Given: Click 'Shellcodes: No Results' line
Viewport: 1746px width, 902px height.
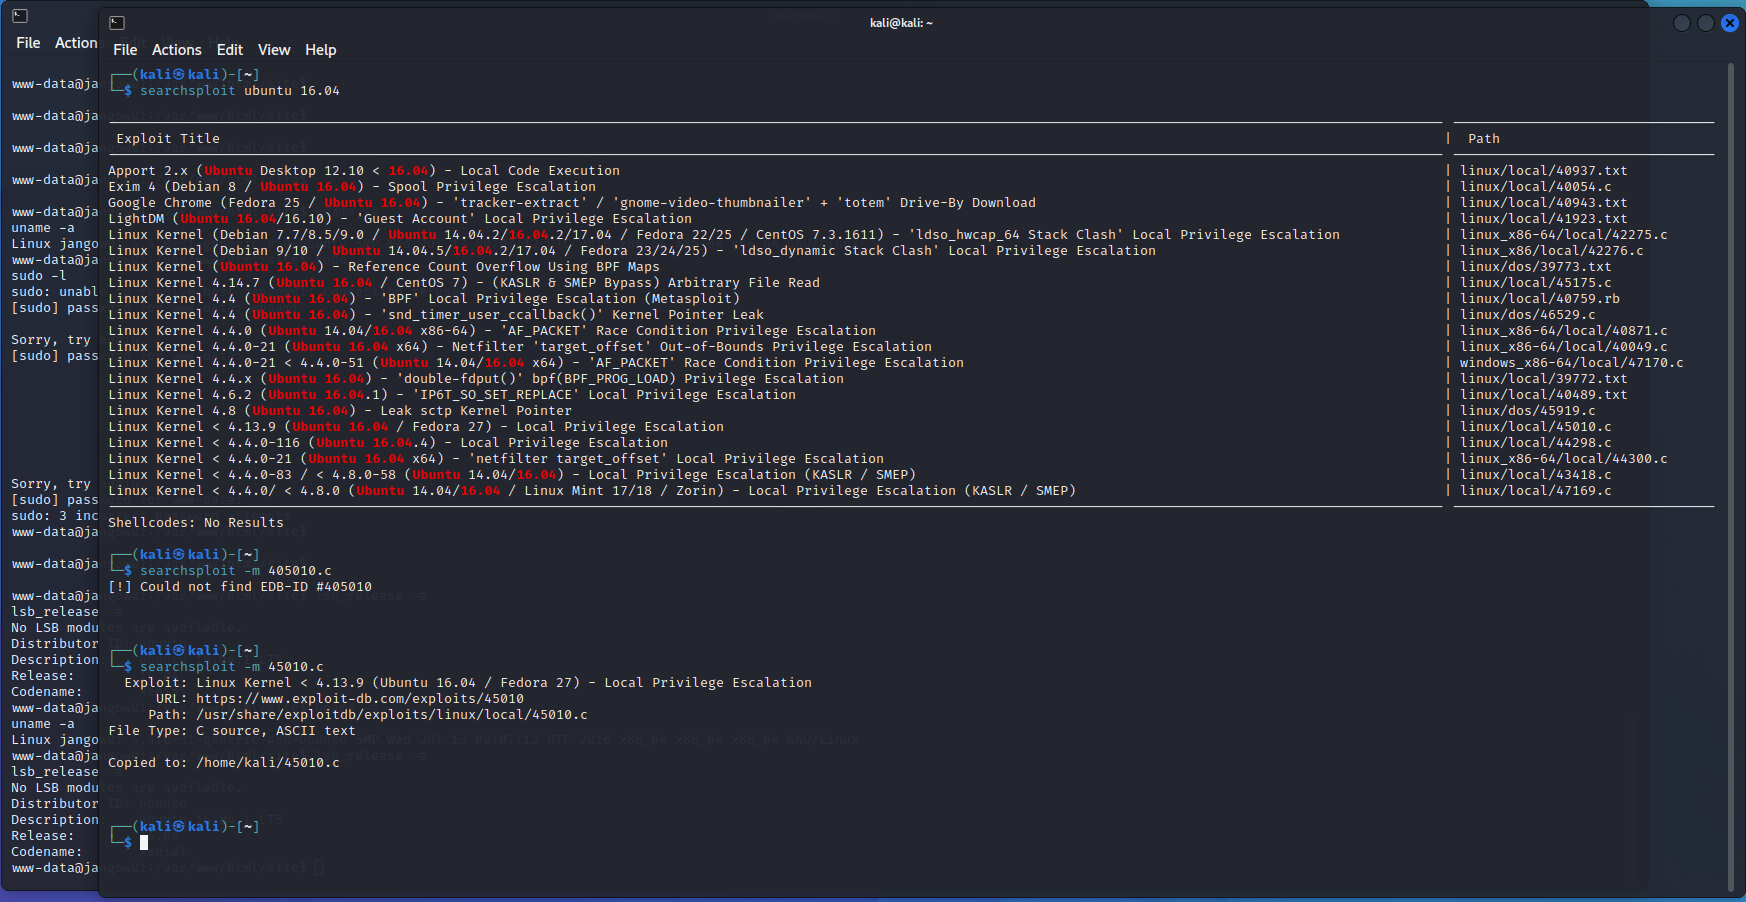Looking at the screenshot, I should (196, 523).
